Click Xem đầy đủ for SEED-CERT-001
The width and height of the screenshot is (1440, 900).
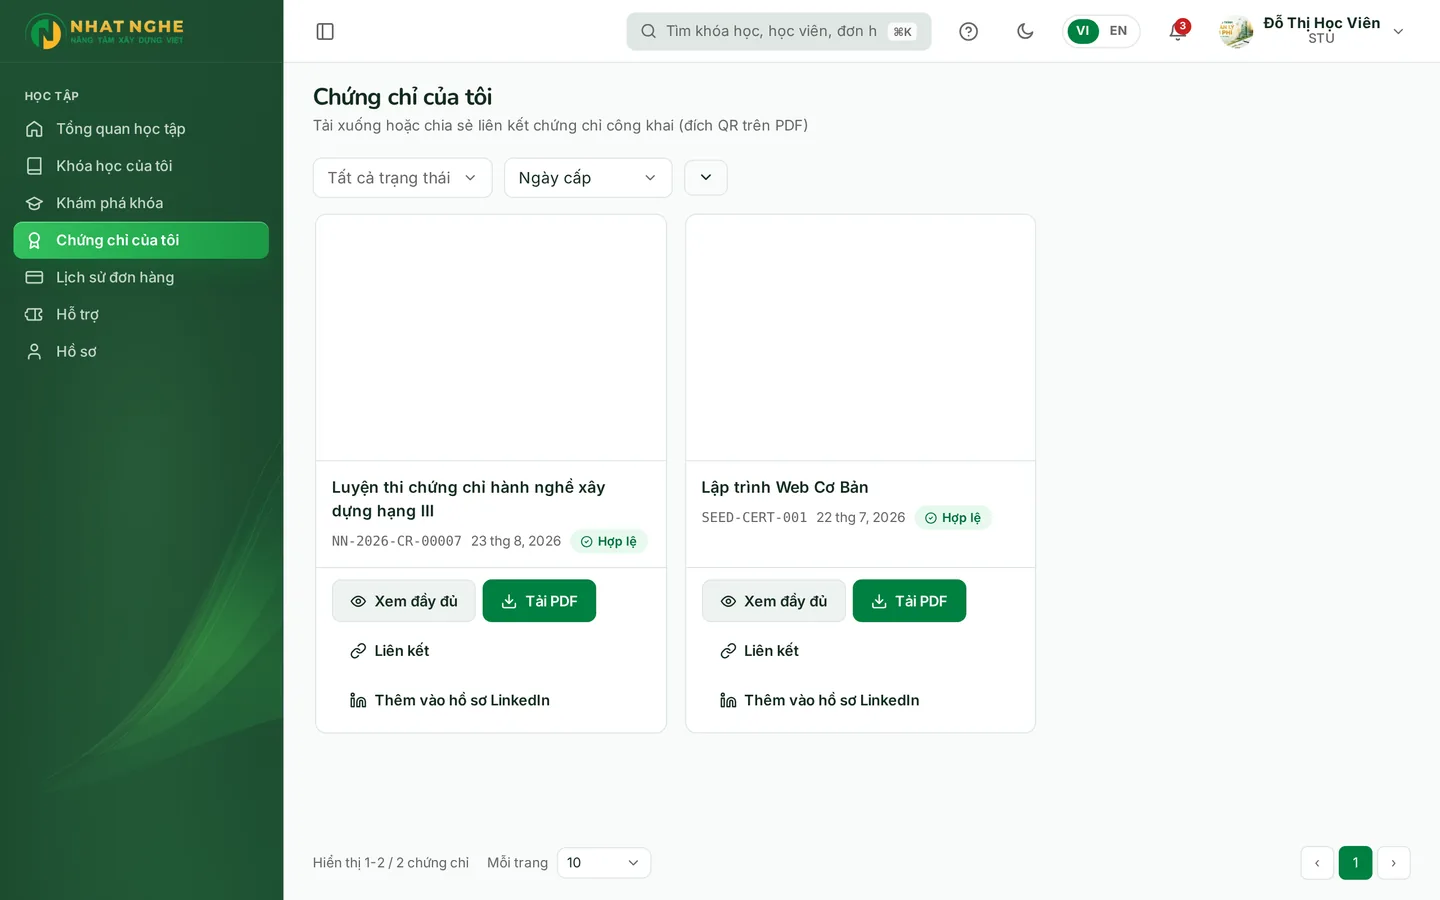[774, 601]
